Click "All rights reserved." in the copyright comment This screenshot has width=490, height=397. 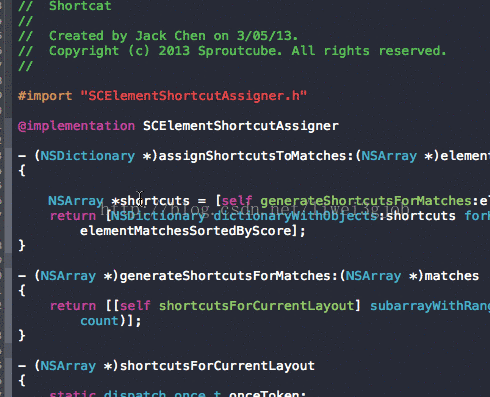[x=369, y=51]
